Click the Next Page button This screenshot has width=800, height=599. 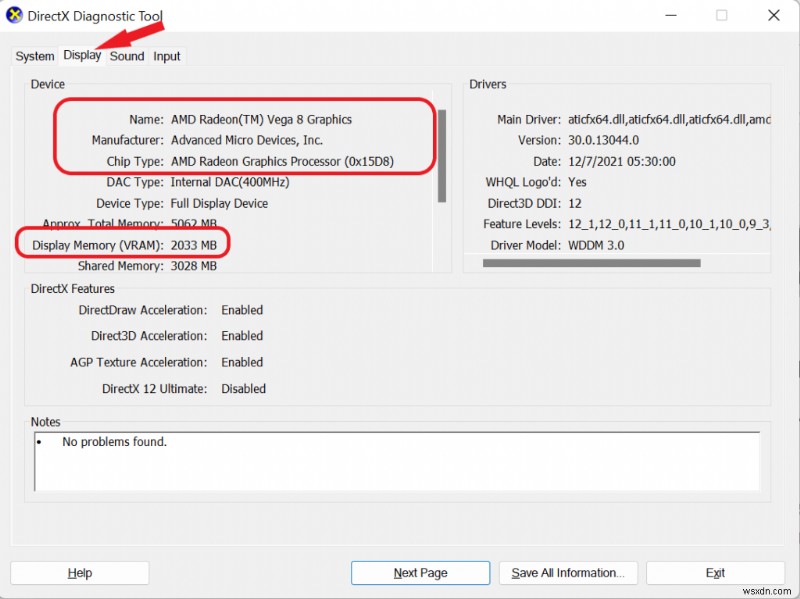coord(420,573)
